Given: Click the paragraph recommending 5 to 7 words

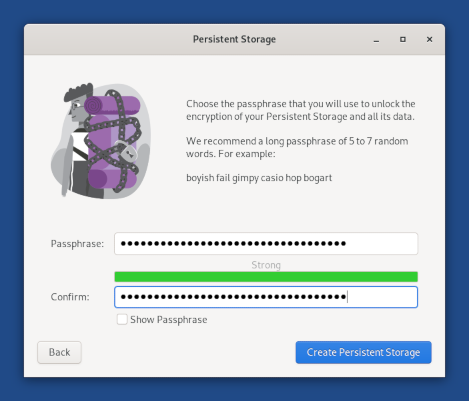Looking at the screenshot, I should point(297,147).
